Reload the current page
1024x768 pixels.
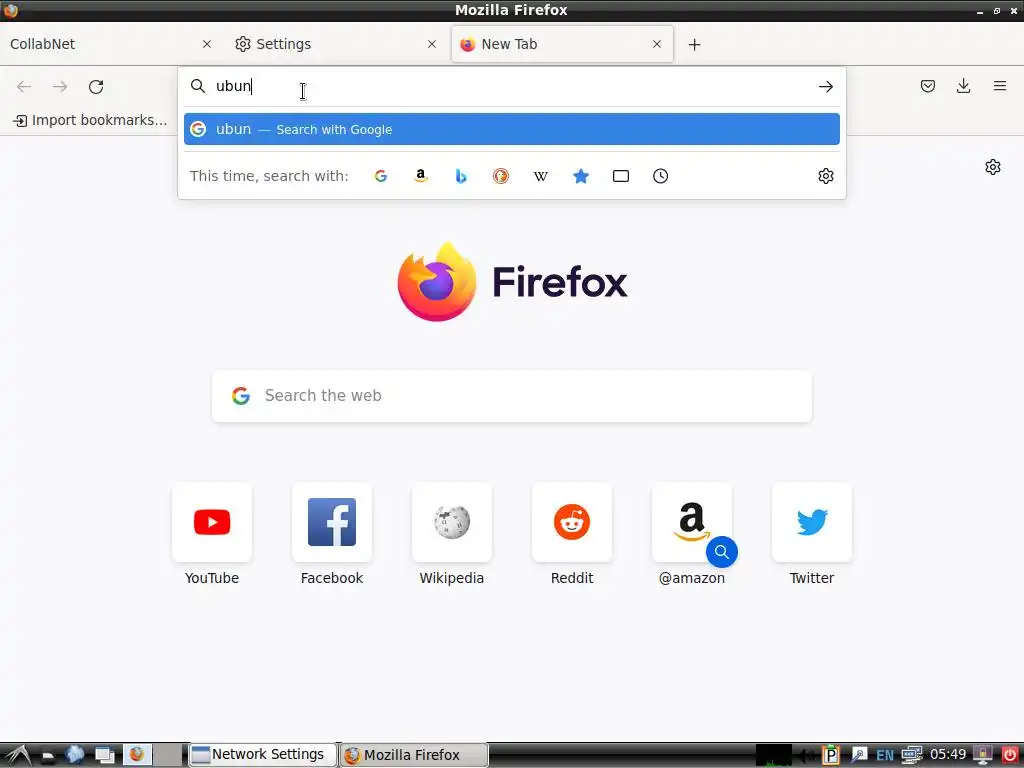pos(96,87)
